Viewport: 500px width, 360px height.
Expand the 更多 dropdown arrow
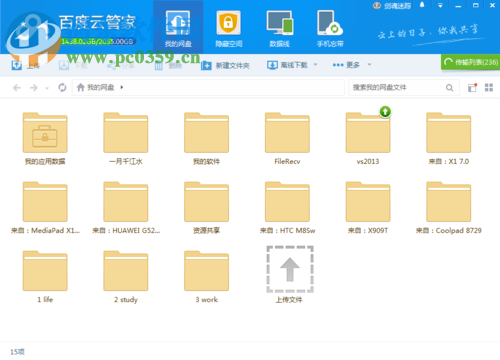[369, 65]
